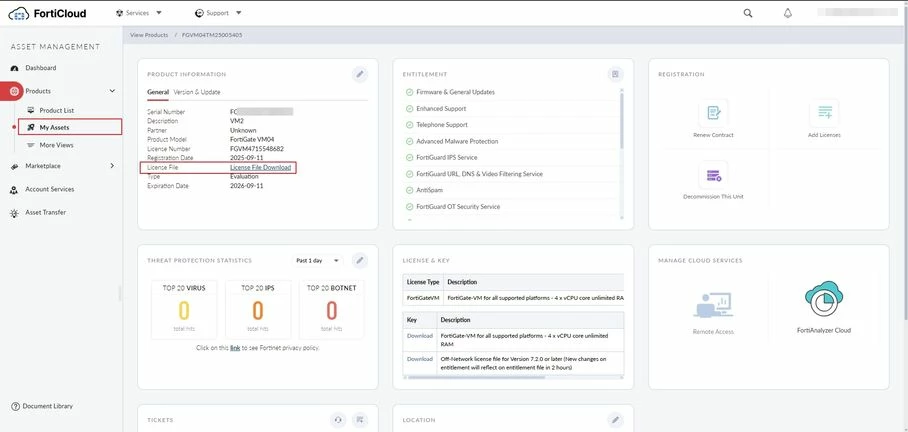Edit Product Information with pencil icon
Image resolution: width=908 pixels, height=432 pixels.
(x=360, y=74)
